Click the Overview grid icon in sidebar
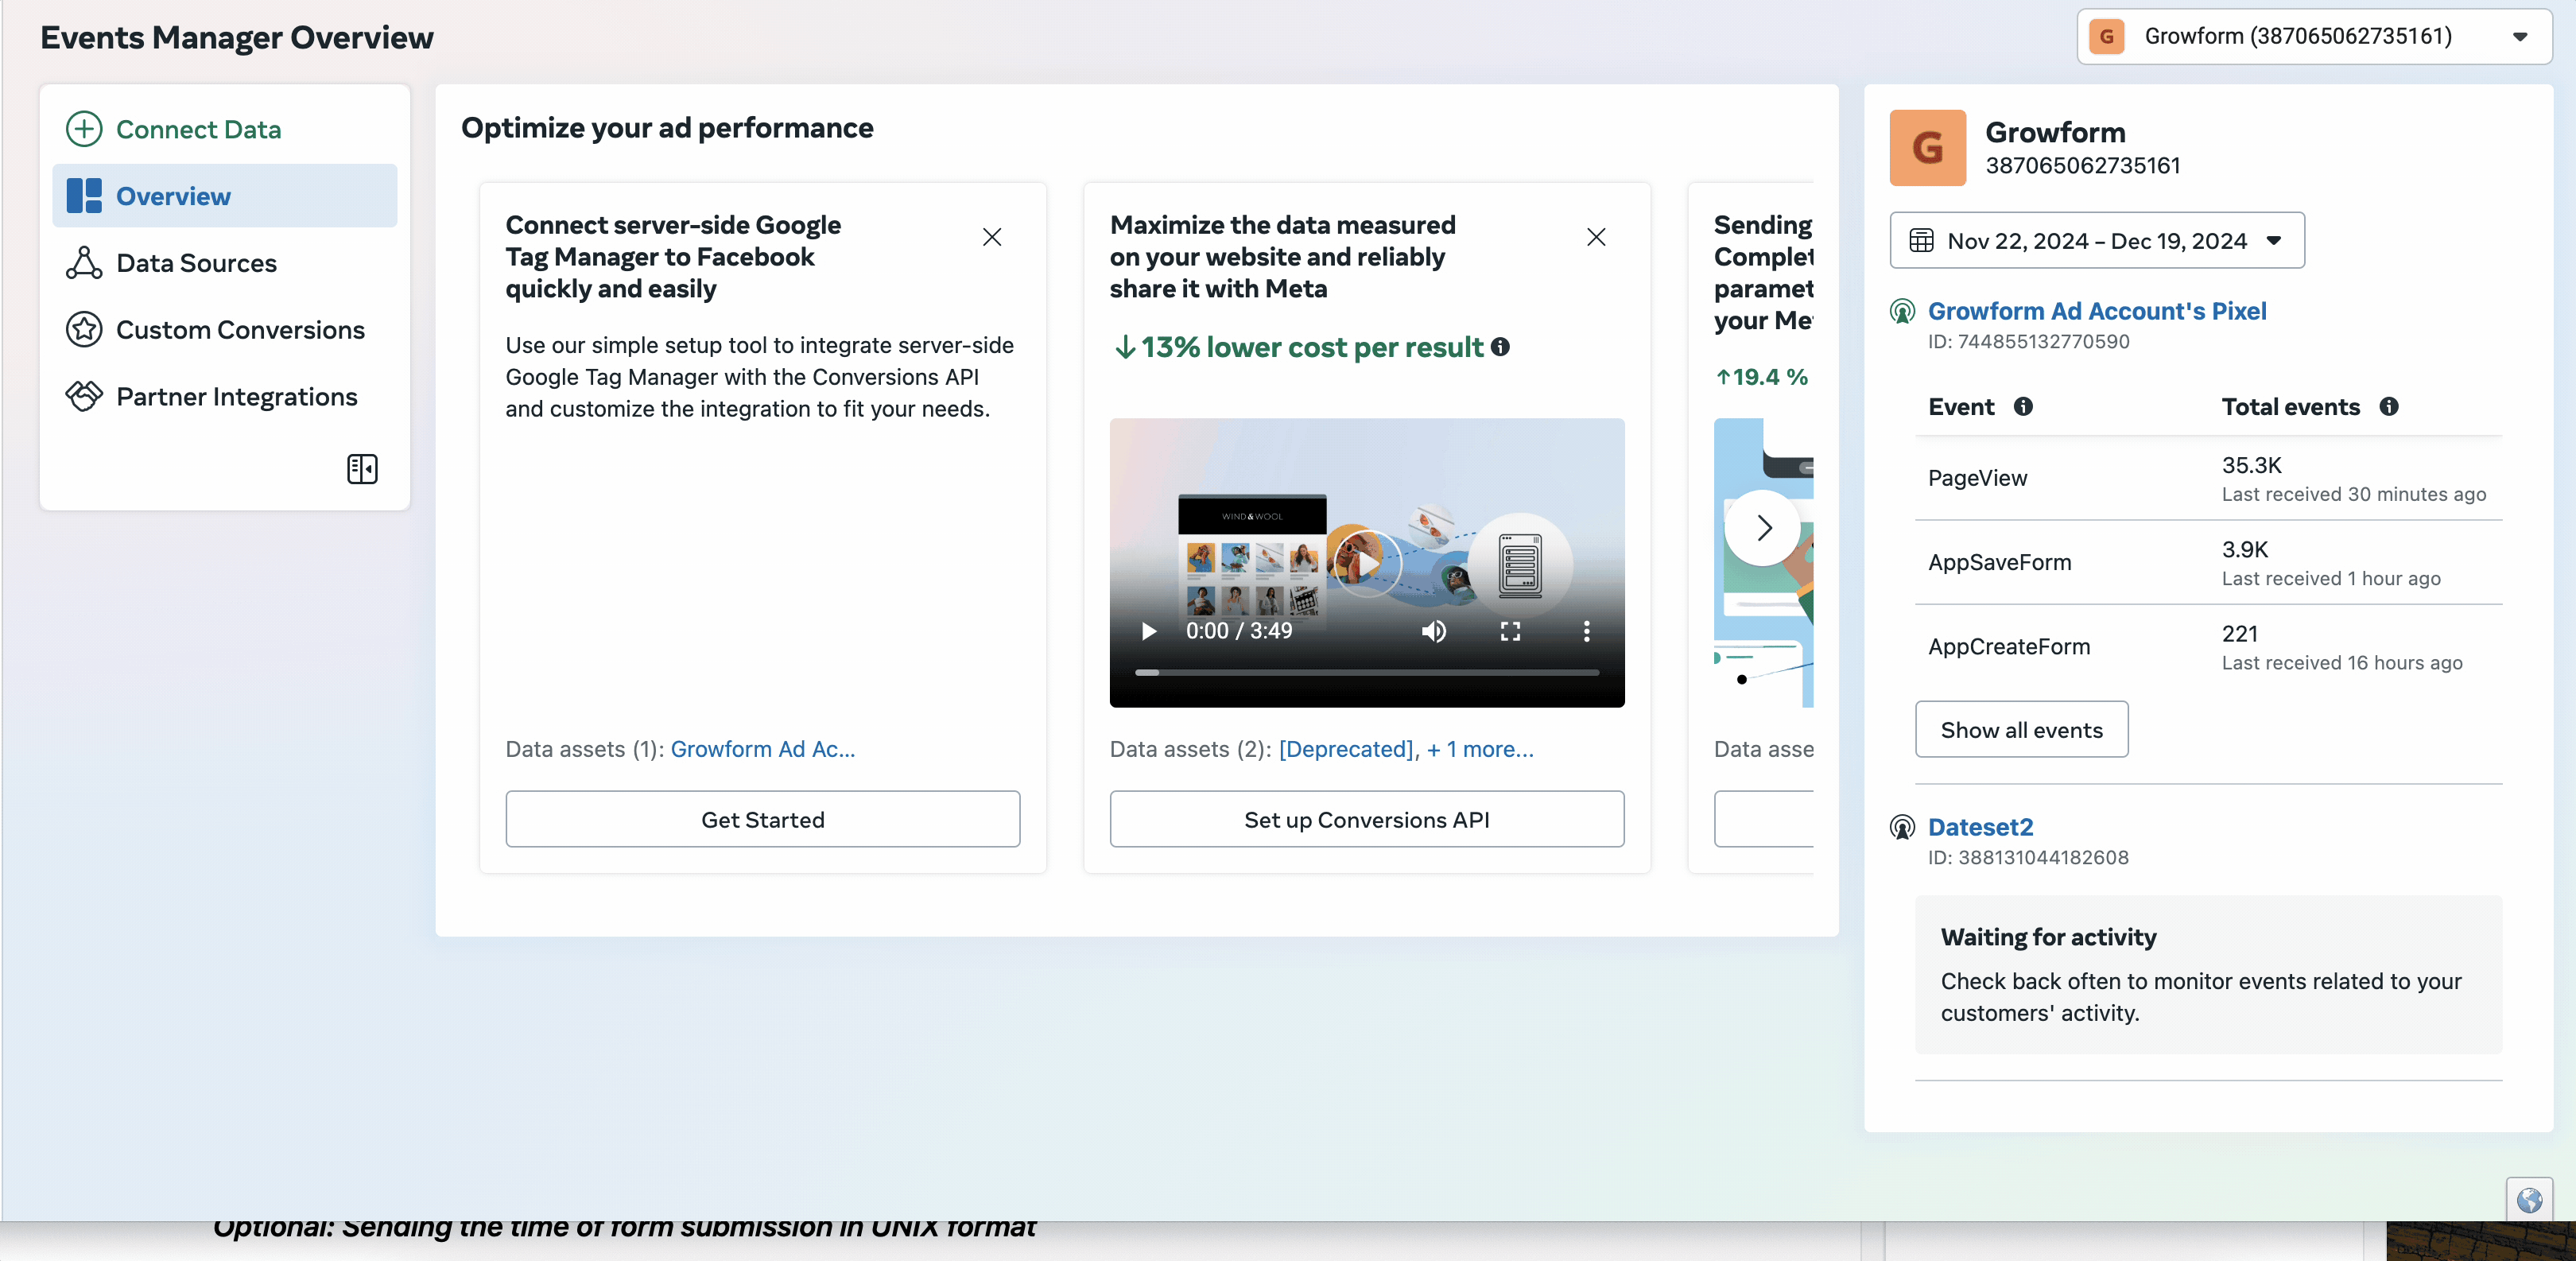This screenshot has height=1261, width=2576. [84, 196]
